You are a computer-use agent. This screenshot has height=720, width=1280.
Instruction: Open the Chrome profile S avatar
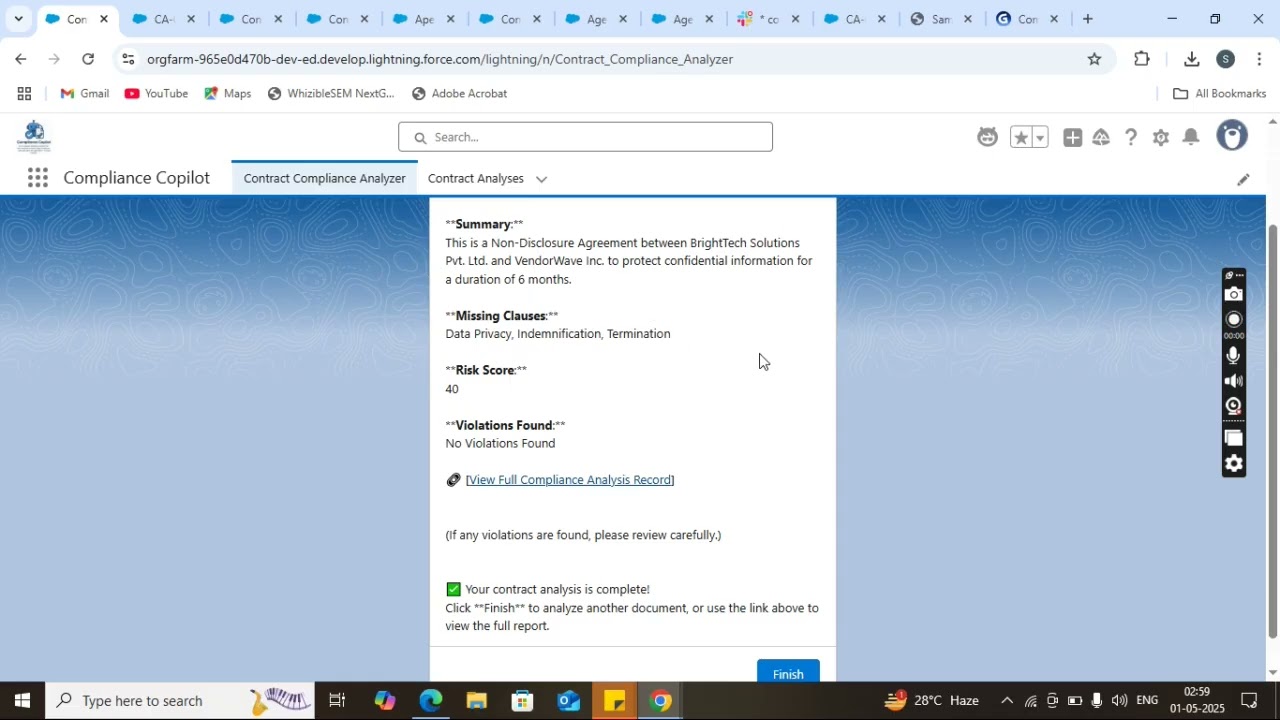click(1225, 59)
